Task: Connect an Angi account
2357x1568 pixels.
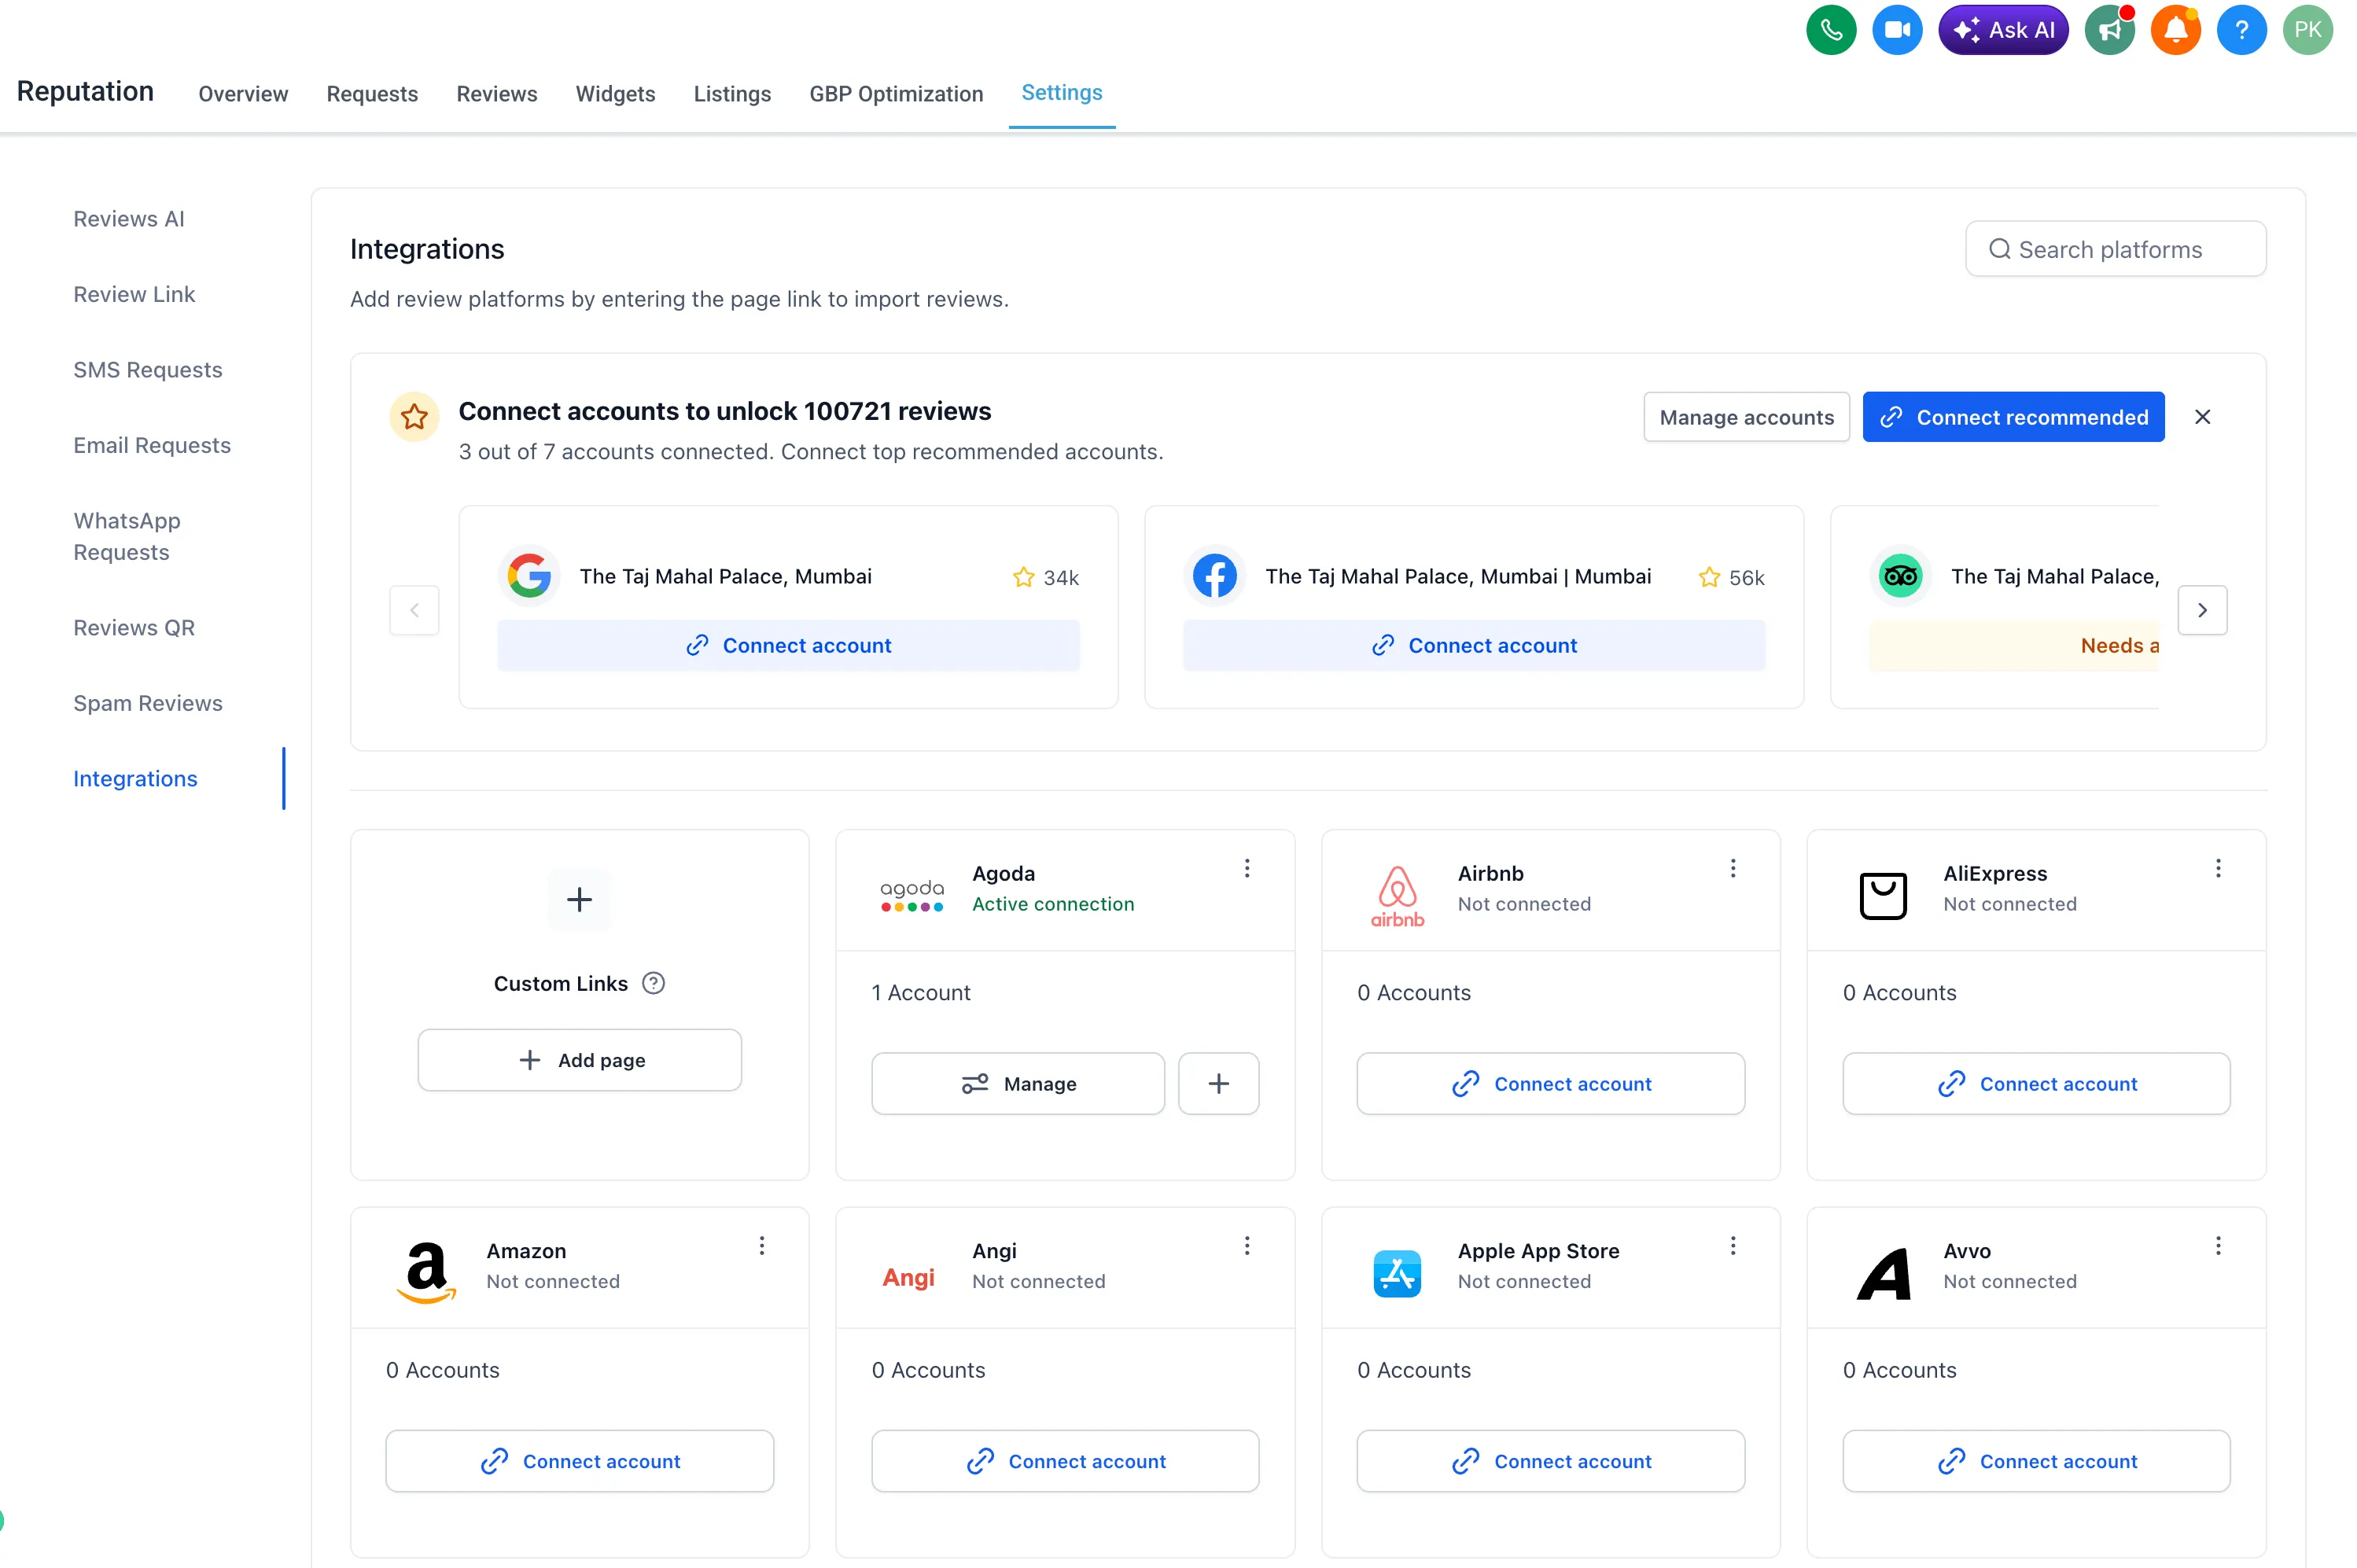Action: pos(1065,1461)
